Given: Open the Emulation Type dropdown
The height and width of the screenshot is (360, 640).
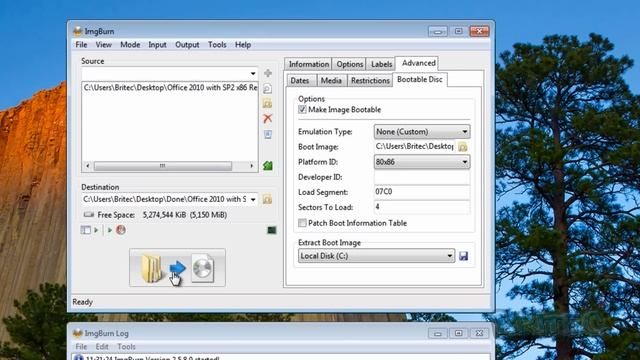Looking at the screenshot, I should tap(422, 132).
